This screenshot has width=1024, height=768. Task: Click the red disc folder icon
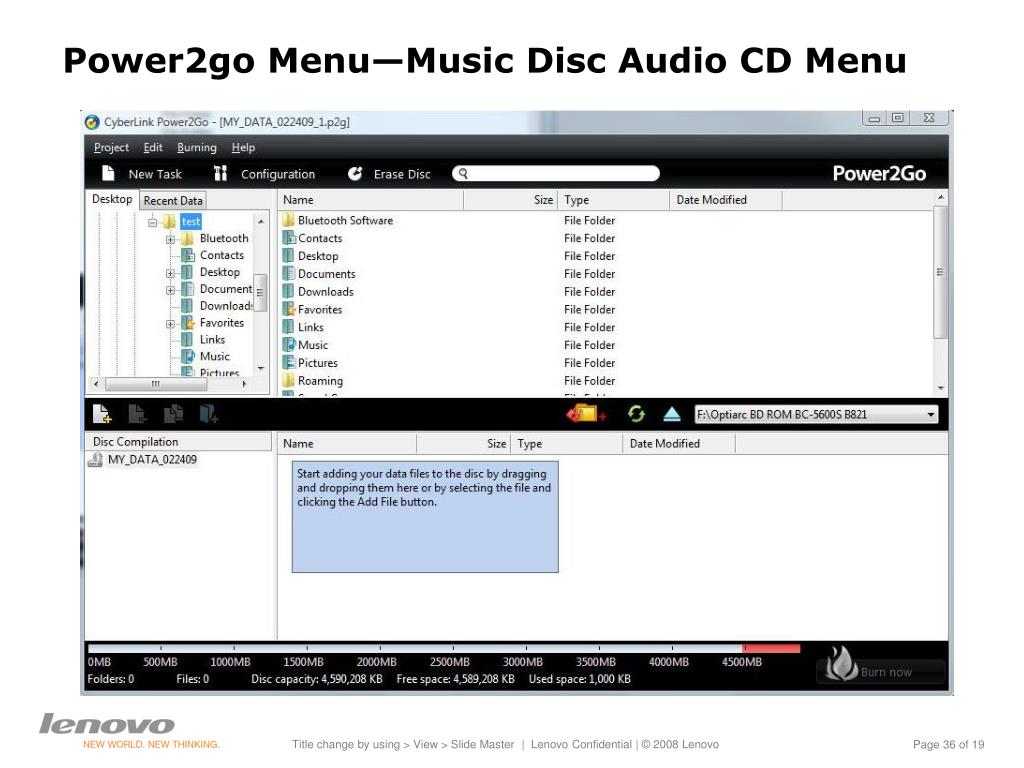[586, 413]
